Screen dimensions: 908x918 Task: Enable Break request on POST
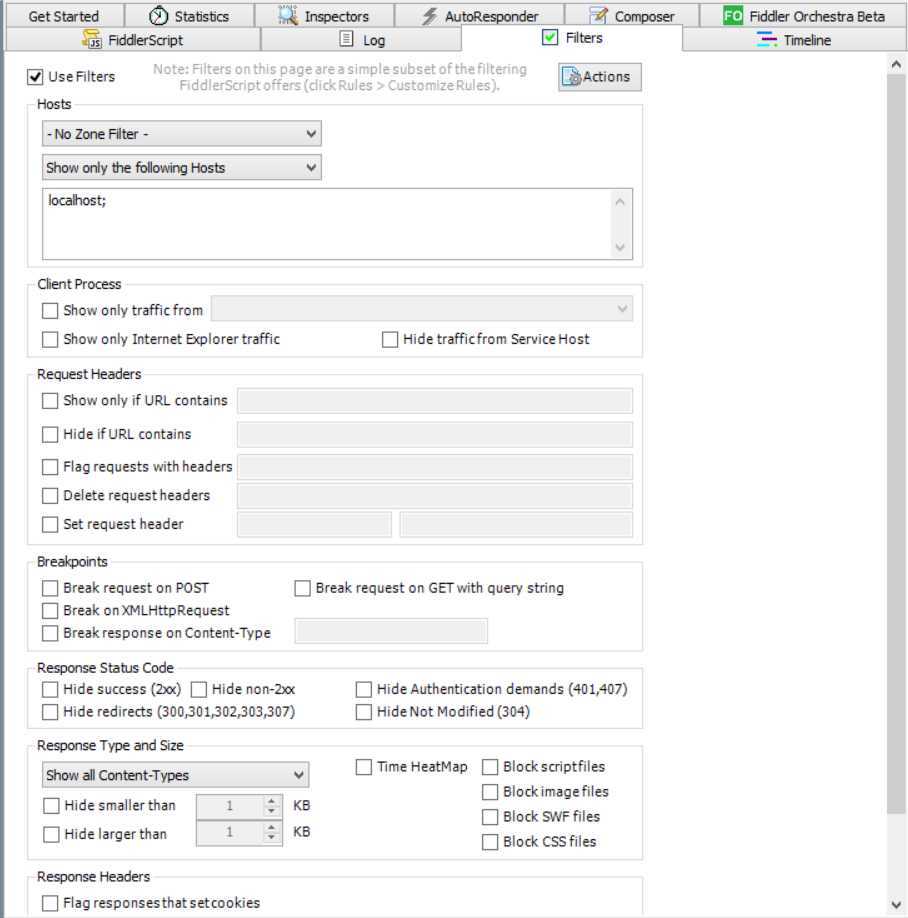pyautogui.click(x=50, y=588)
